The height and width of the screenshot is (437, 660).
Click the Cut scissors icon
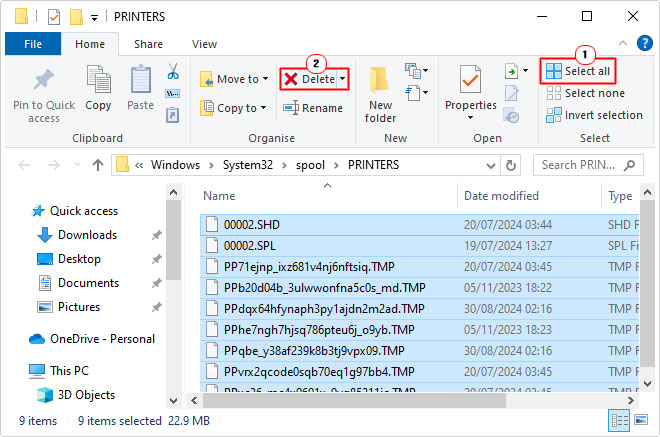point(173,71)
